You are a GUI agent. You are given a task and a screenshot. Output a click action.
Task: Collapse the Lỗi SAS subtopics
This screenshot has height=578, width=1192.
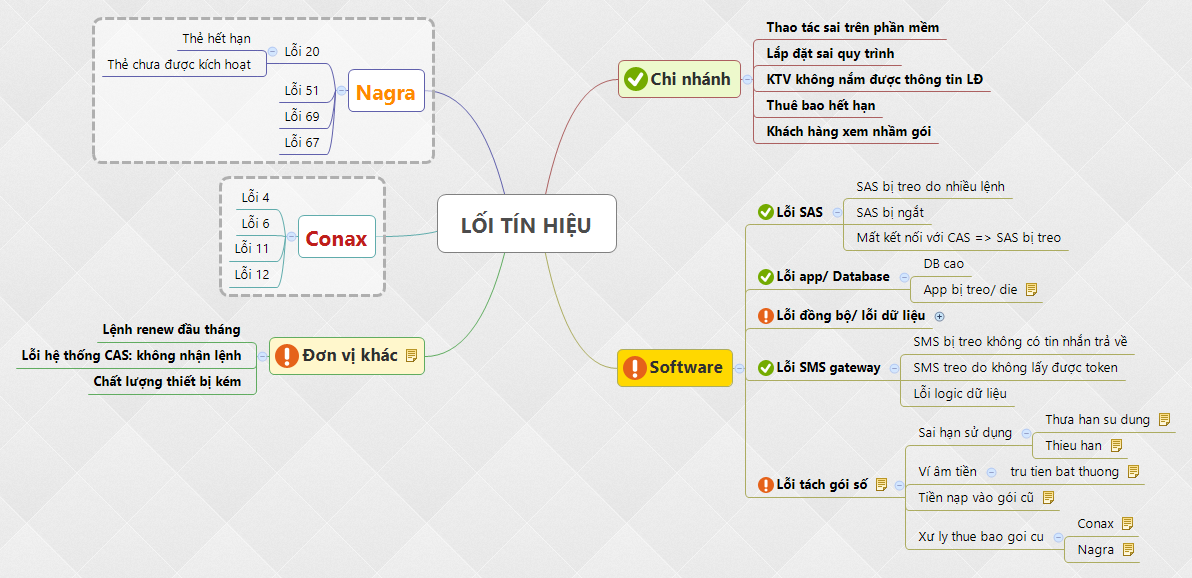tap(837, 212)
